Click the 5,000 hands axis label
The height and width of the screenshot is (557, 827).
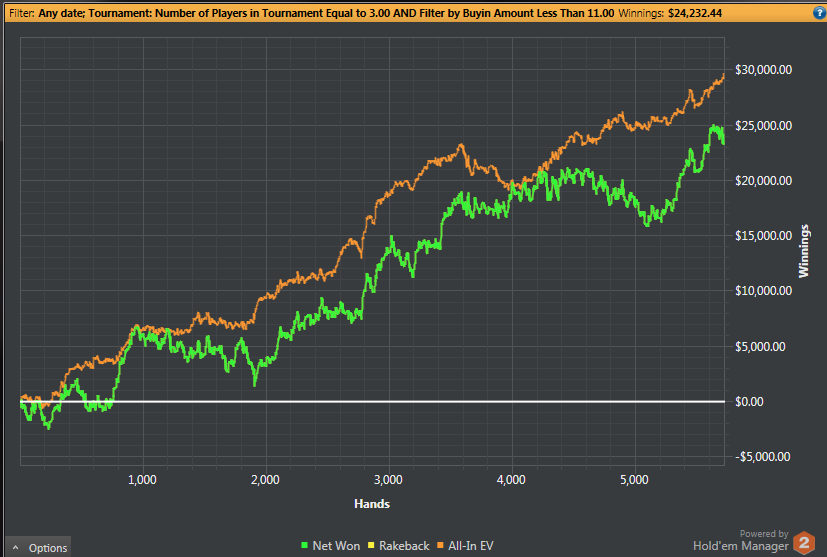pos(634,480)
